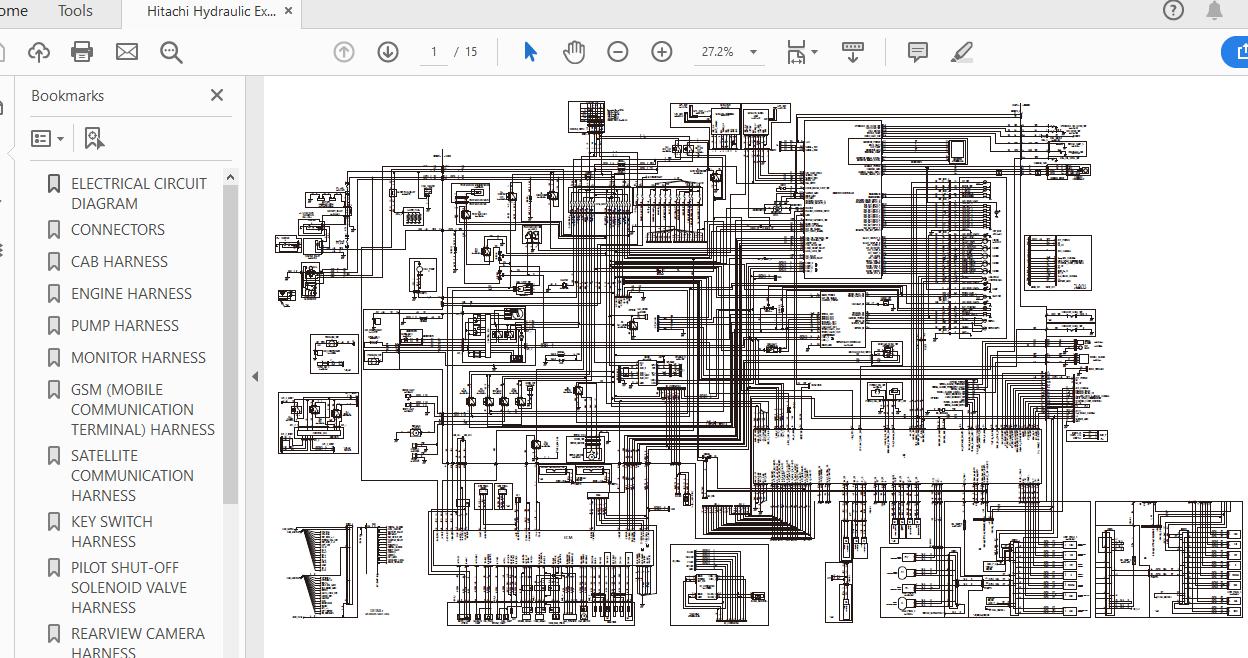Email the document as attachment
The width and height of the screenshot is (1248, 658).
click(x=126, y=51)
